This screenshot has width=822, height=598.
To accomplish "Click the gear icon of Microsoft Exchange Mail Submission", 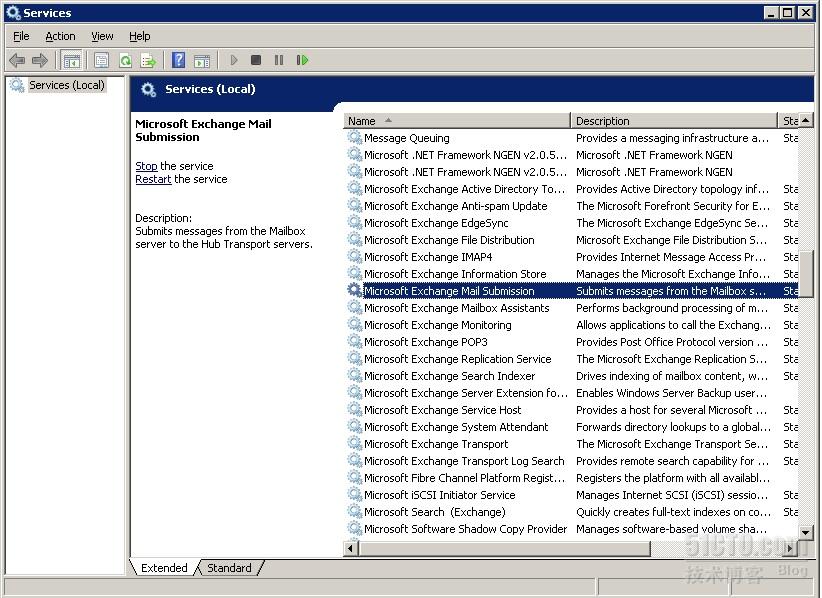I will [x=355, y=290].
